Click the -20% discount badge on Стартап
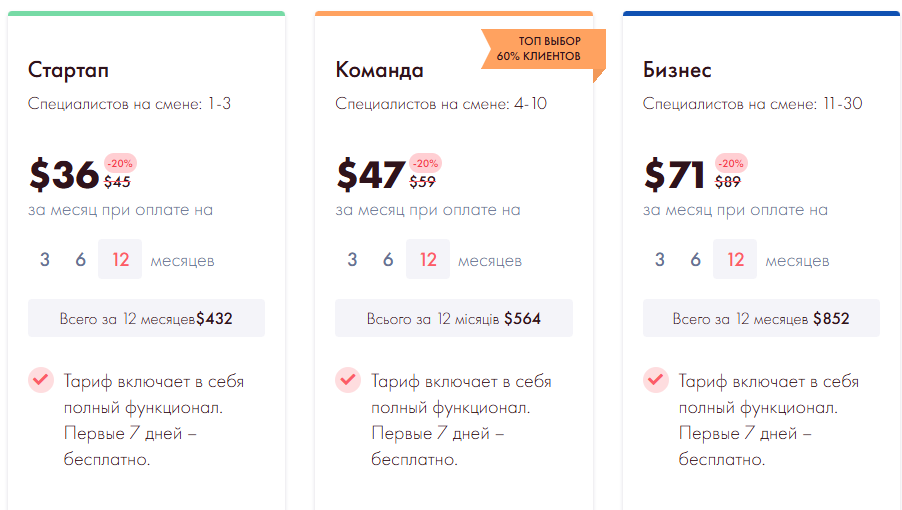 (x=120, y=163)
